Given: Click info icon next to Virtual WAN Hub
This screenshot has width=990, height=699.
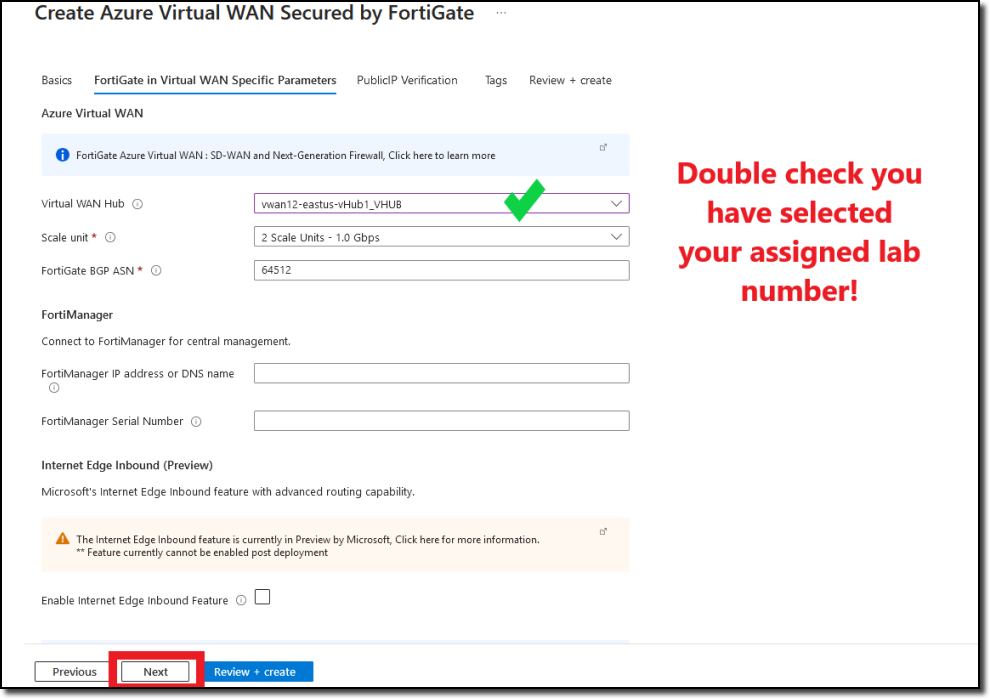Looking at the screenshot, I should (x=137, y=204).
